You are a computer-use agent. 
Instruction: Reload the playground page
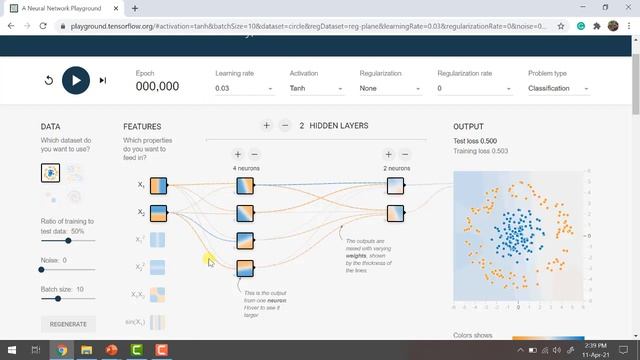coord(43,26)
